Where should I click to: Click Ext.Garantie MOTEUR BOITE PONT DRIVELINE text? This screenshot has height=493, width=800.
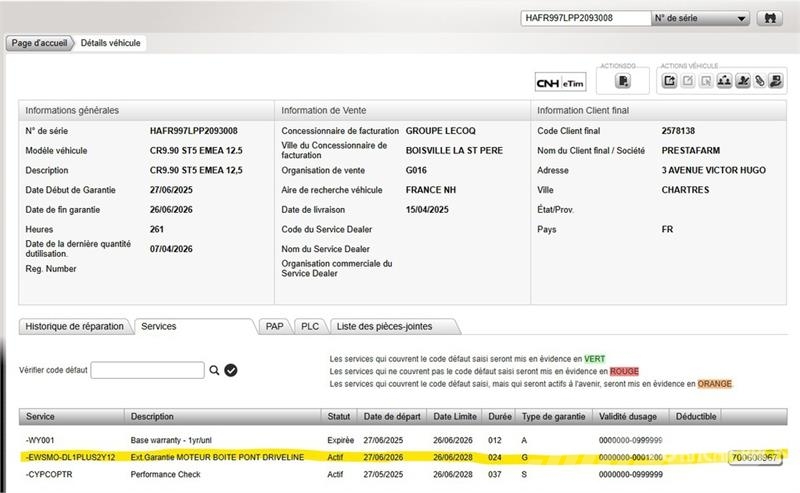[217, 457]
